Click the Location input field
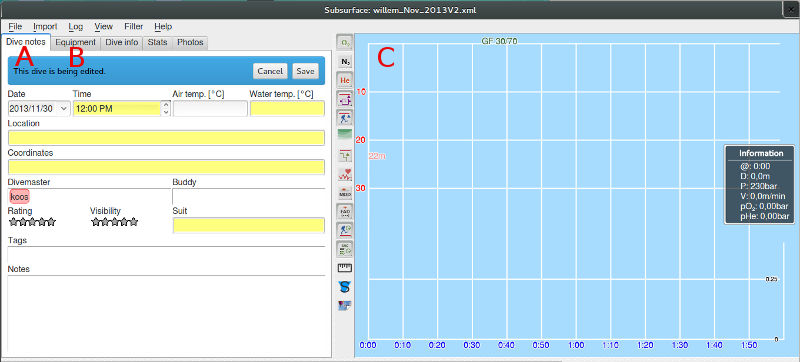Viewport: 800px width, 362px height. (166, 138)
